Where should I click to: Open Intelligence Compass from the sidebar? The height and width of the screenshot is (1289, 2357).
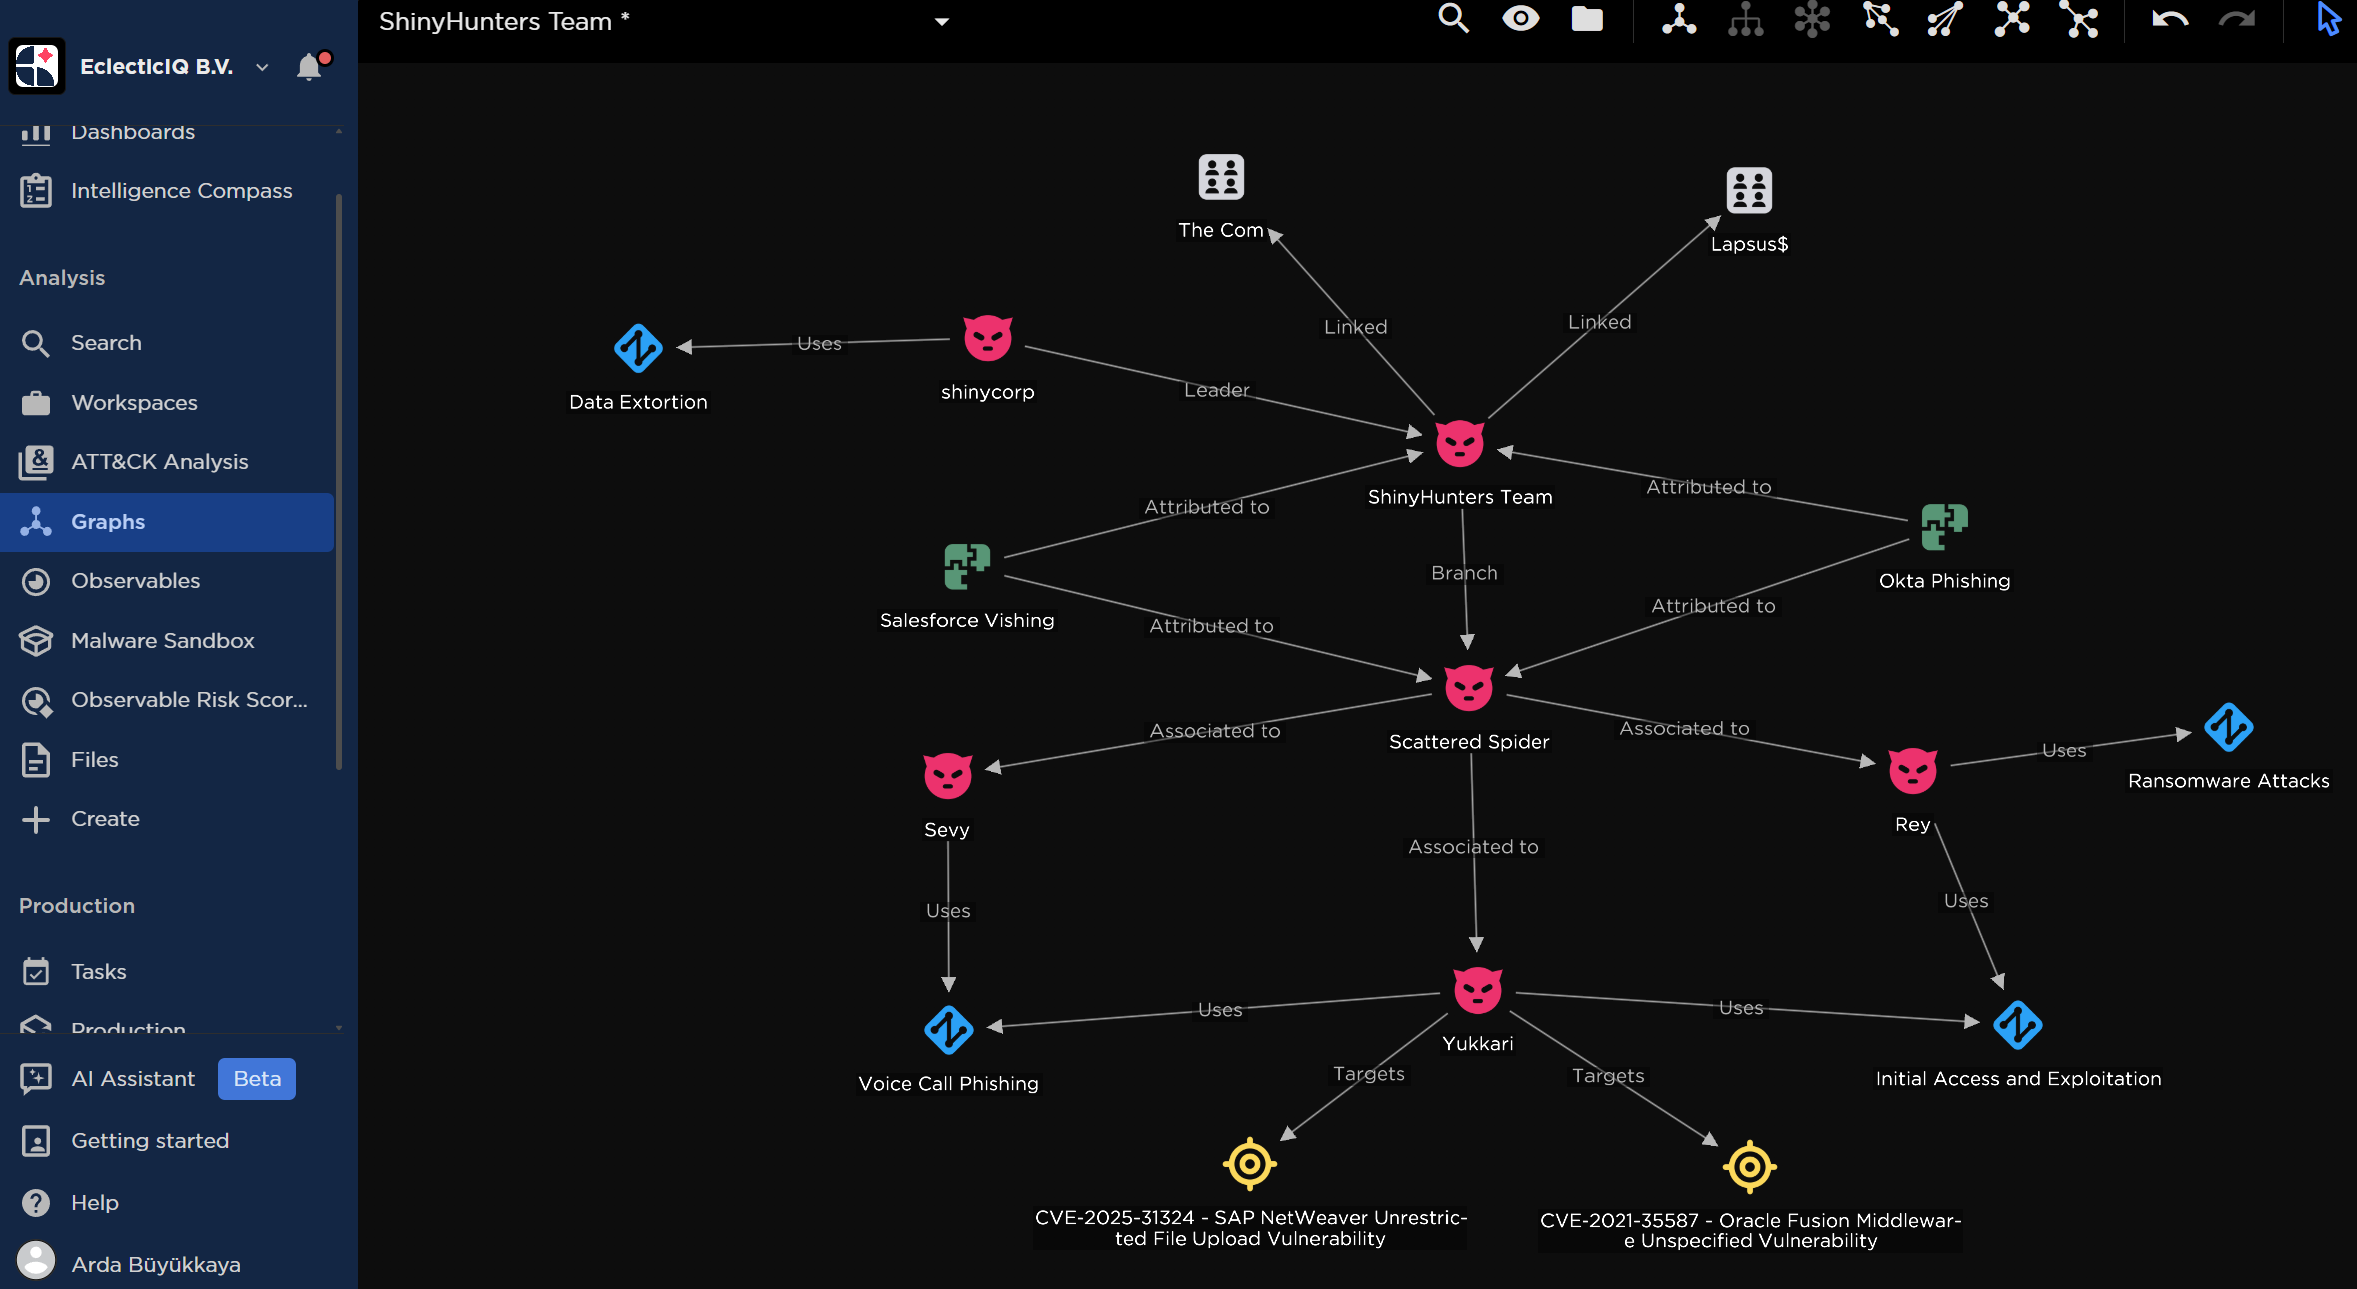pyautogui.click(x=181, y=190)
